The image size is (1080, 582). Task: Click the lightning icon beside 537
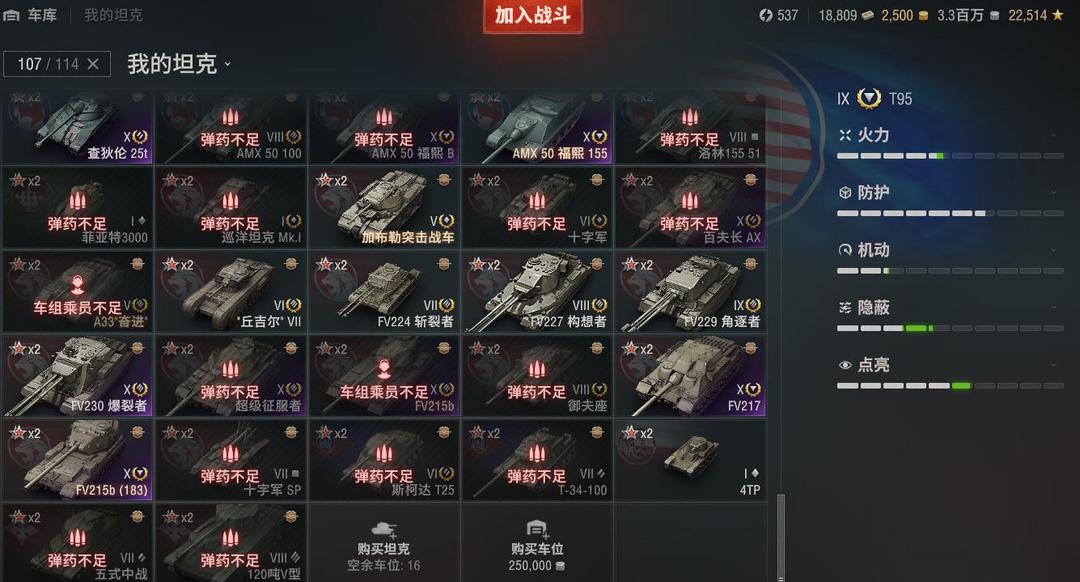(x=766, y=15)
